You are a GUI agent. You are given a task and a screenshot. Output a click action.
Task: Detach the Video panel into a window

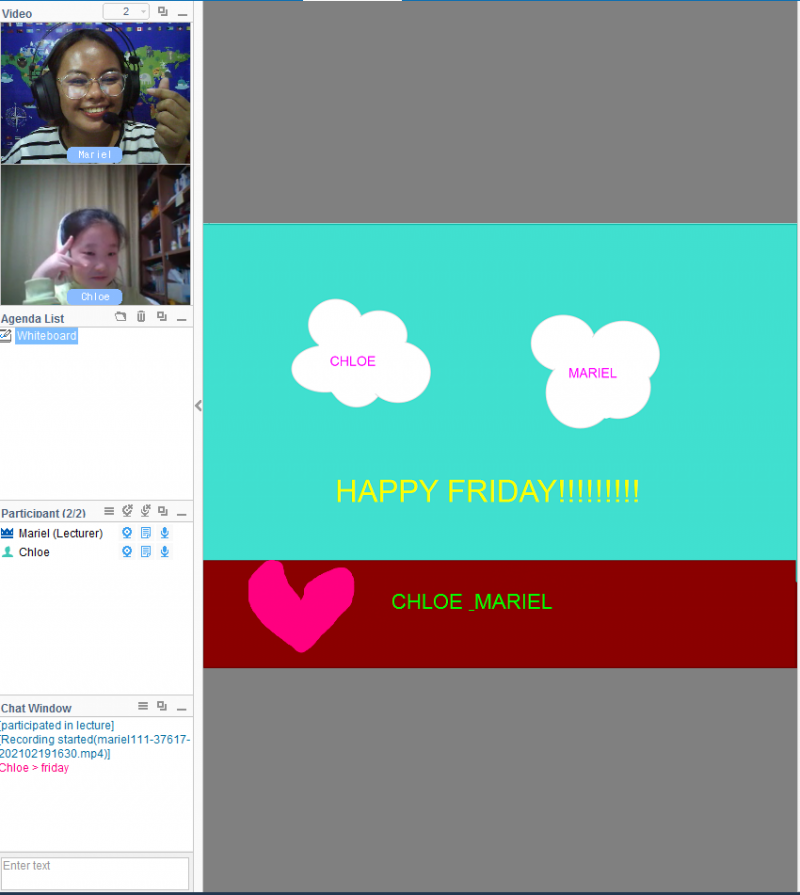coord(163,12)
